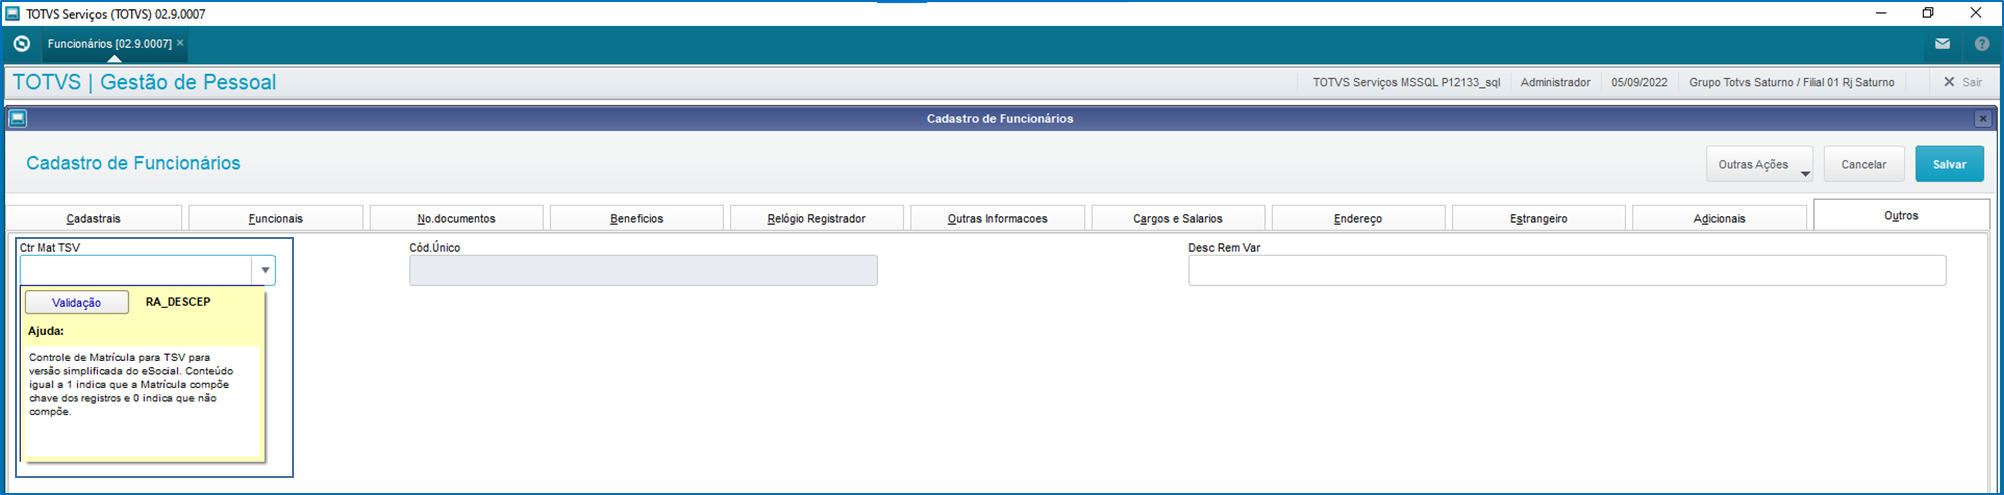Select the Outros tab

1901,215
